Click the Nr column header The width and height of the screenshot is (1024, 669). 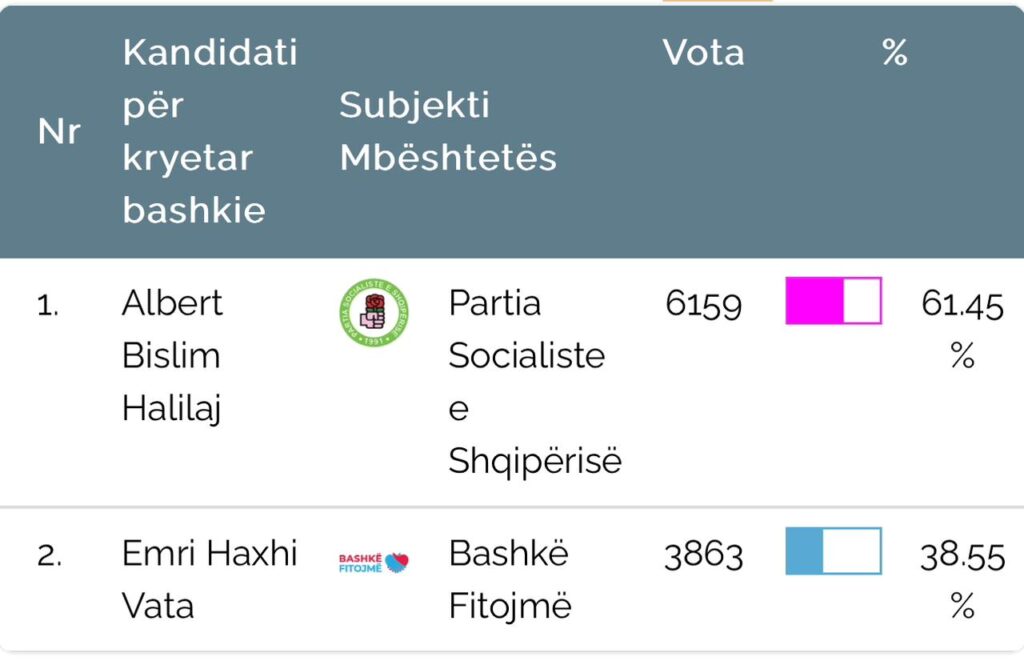59,131
